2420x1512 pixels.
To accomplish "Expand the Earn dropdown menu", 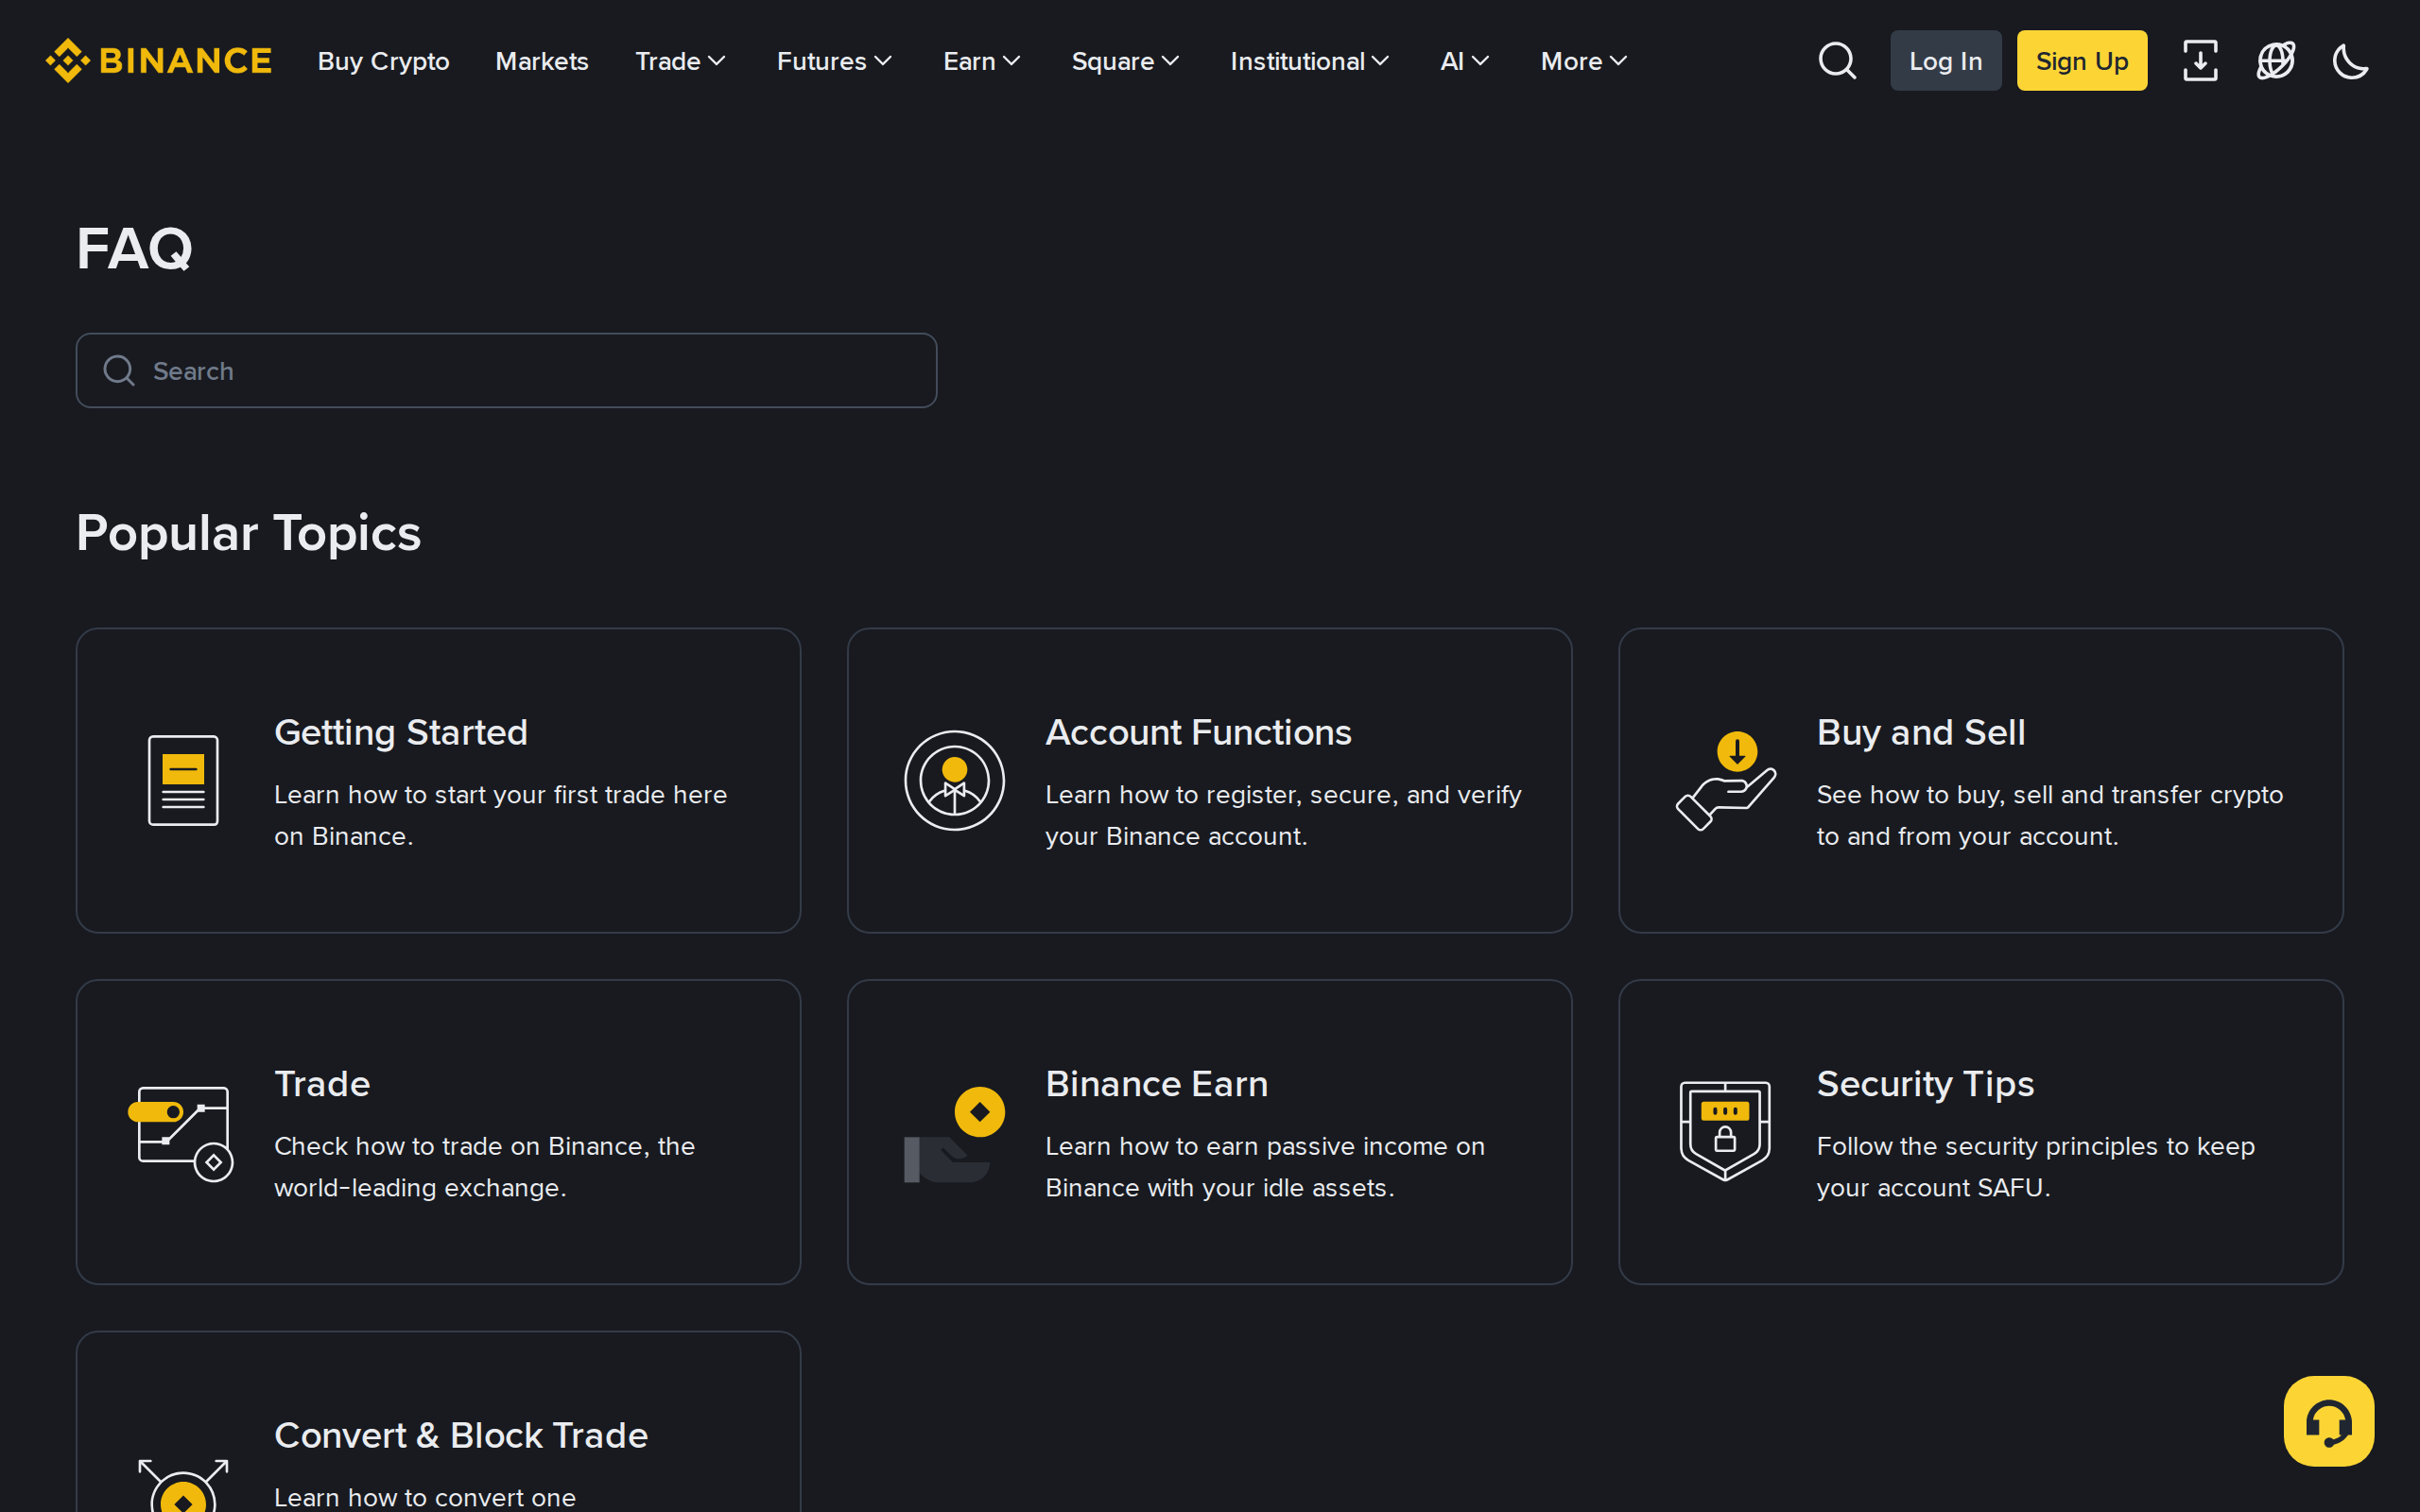I will pos(982,61).
